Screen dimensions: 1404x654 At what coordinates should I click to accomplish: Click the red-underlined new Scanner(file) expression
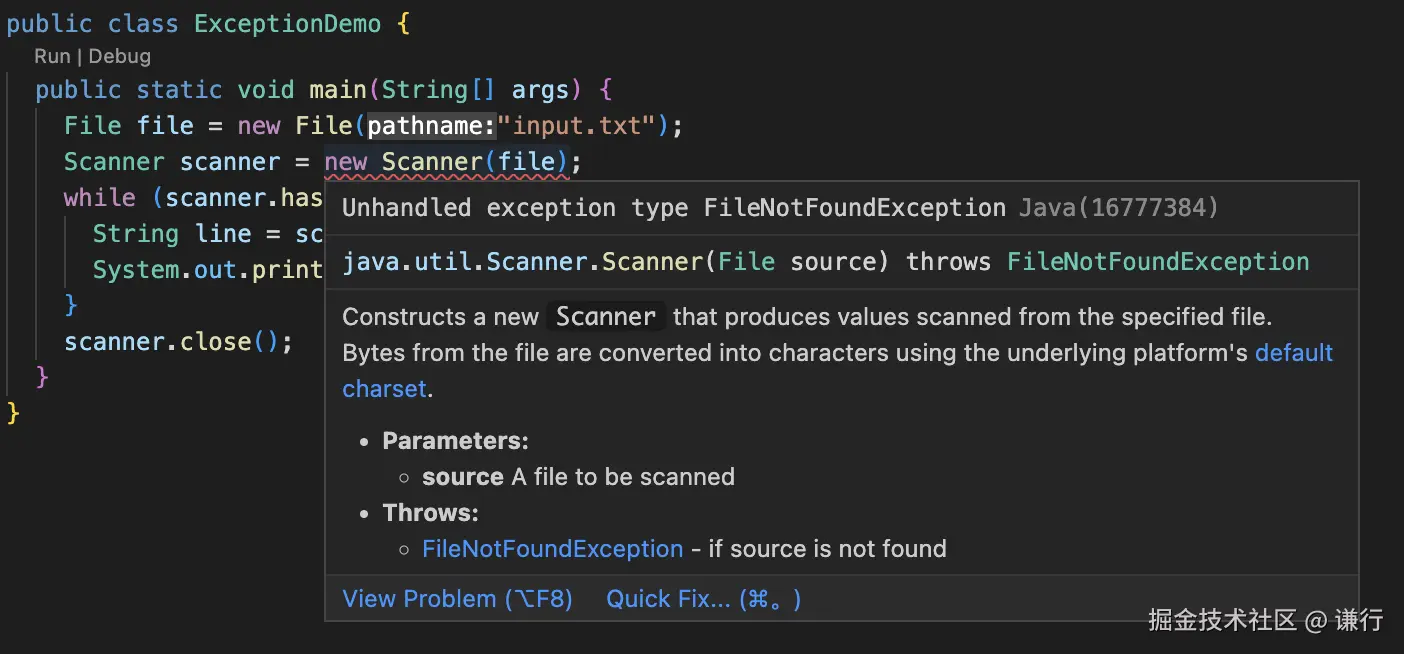[x=446, y=162]
